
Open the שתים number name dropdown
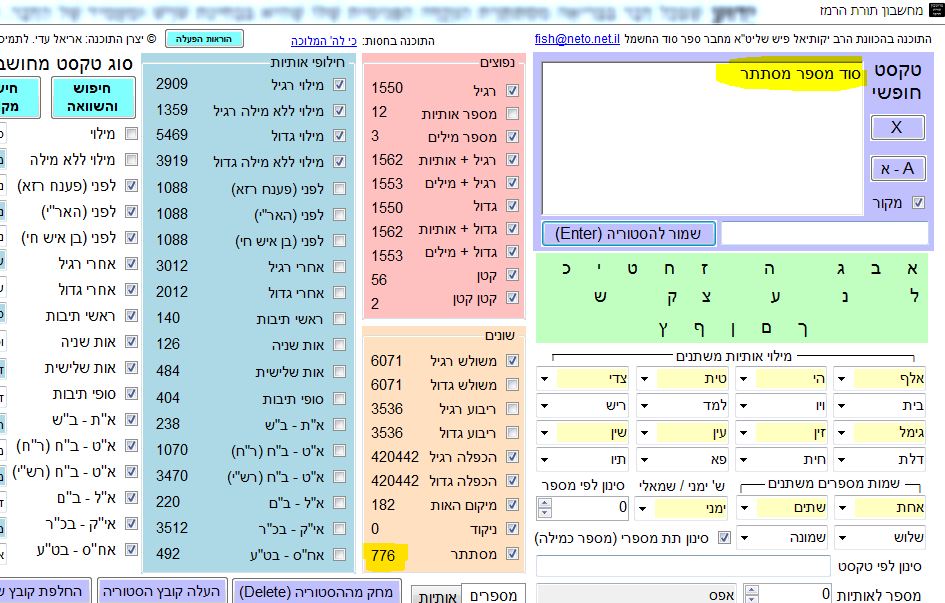pos(744,509)
